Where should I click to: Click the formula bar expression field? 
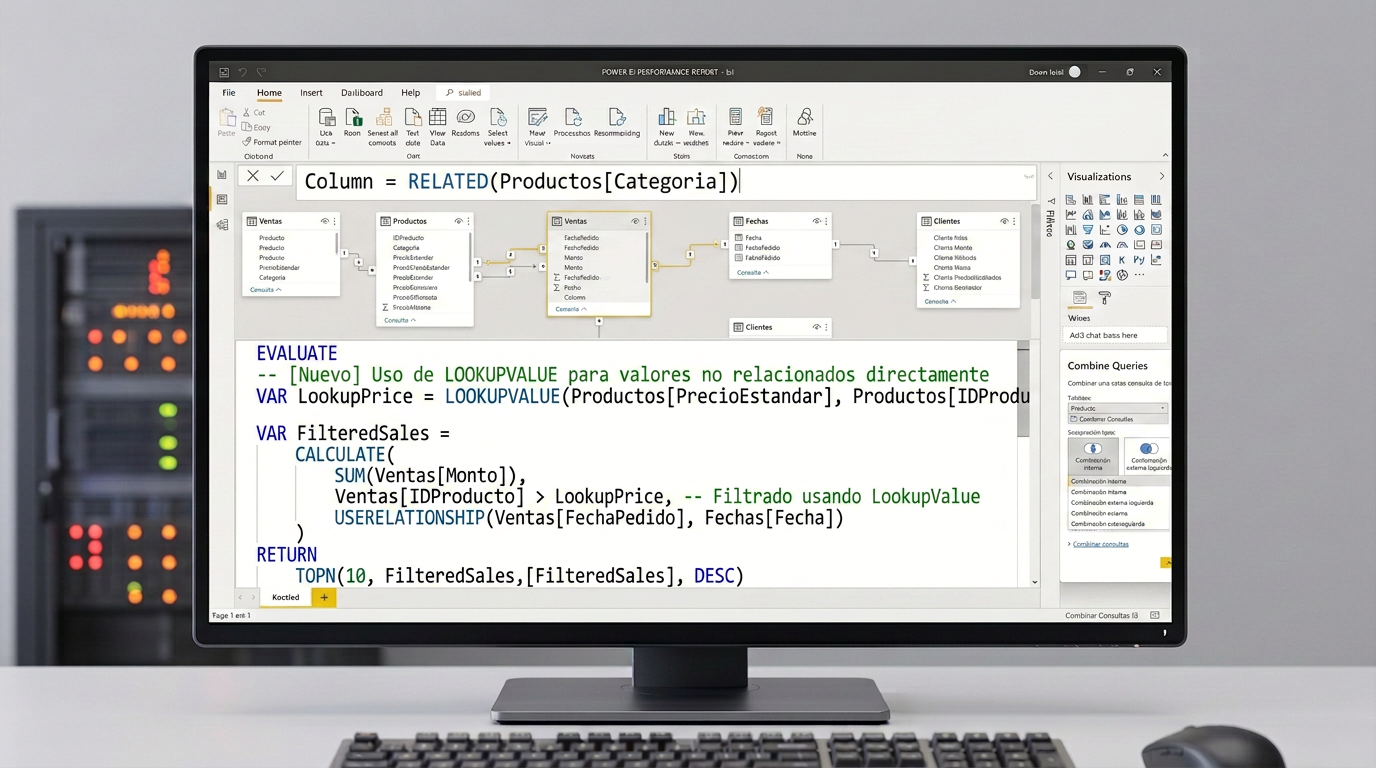coord(665,182)
